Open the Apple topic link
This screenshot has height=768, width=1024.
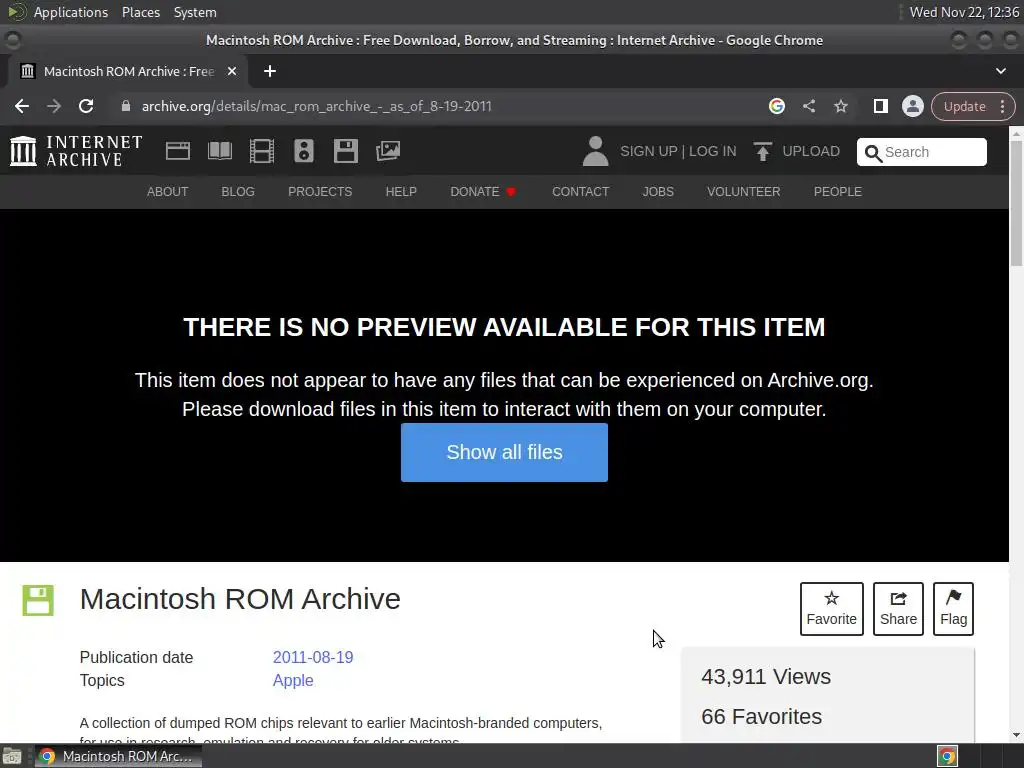pos(293,680)
